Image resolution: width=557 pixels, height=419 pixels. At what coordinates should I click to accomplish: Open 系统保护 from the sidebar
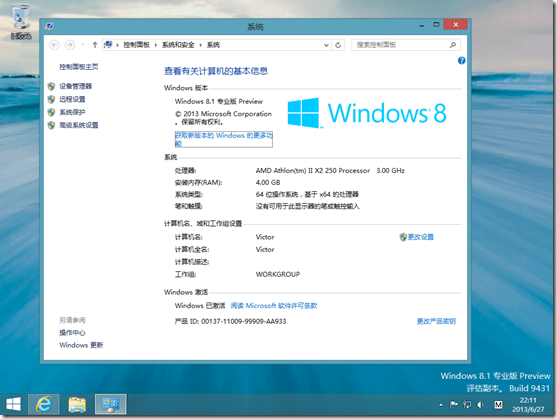72,112
